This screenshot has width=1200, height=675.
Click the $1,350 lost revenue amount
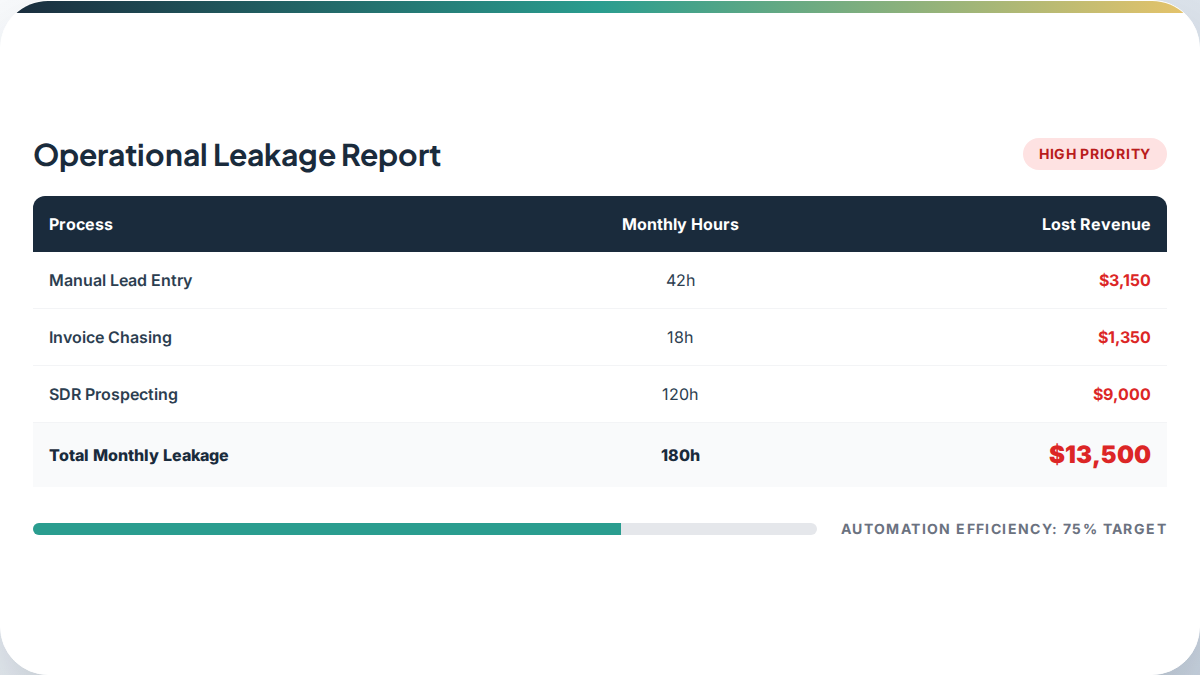pos(1124,337)
